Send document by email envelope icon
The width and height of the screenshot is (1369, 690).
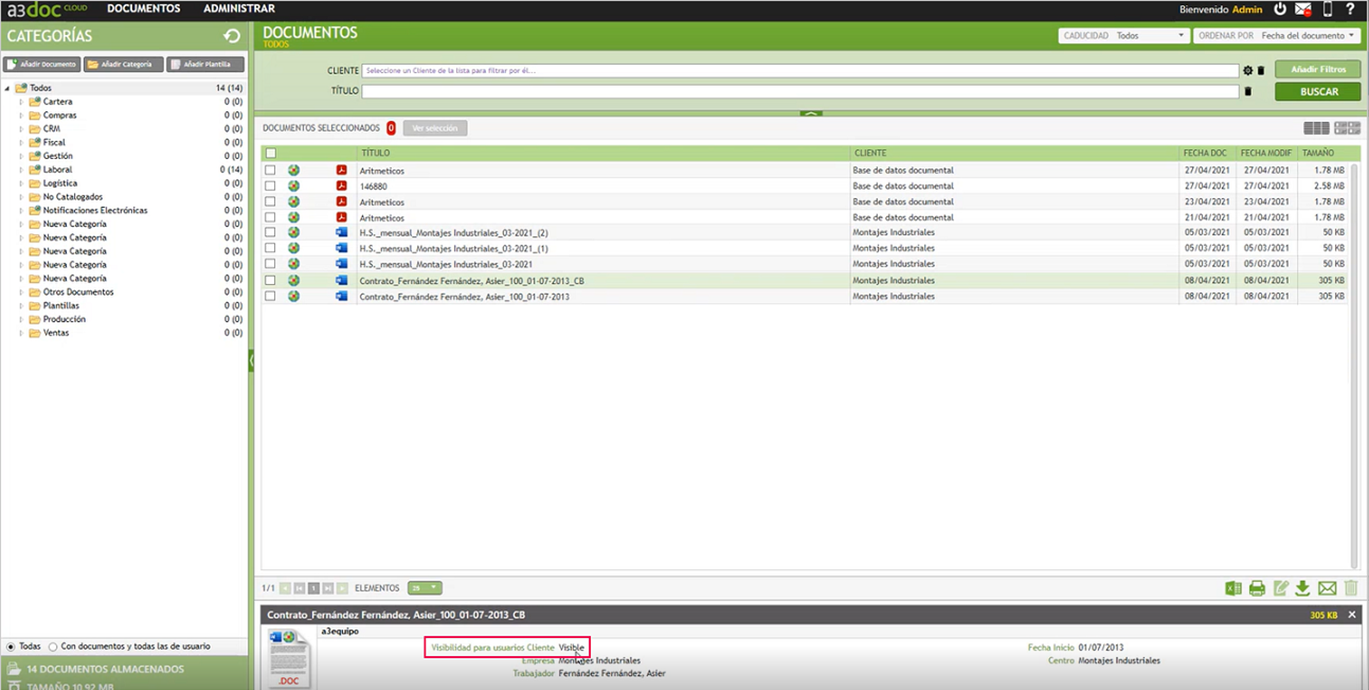1327,589
